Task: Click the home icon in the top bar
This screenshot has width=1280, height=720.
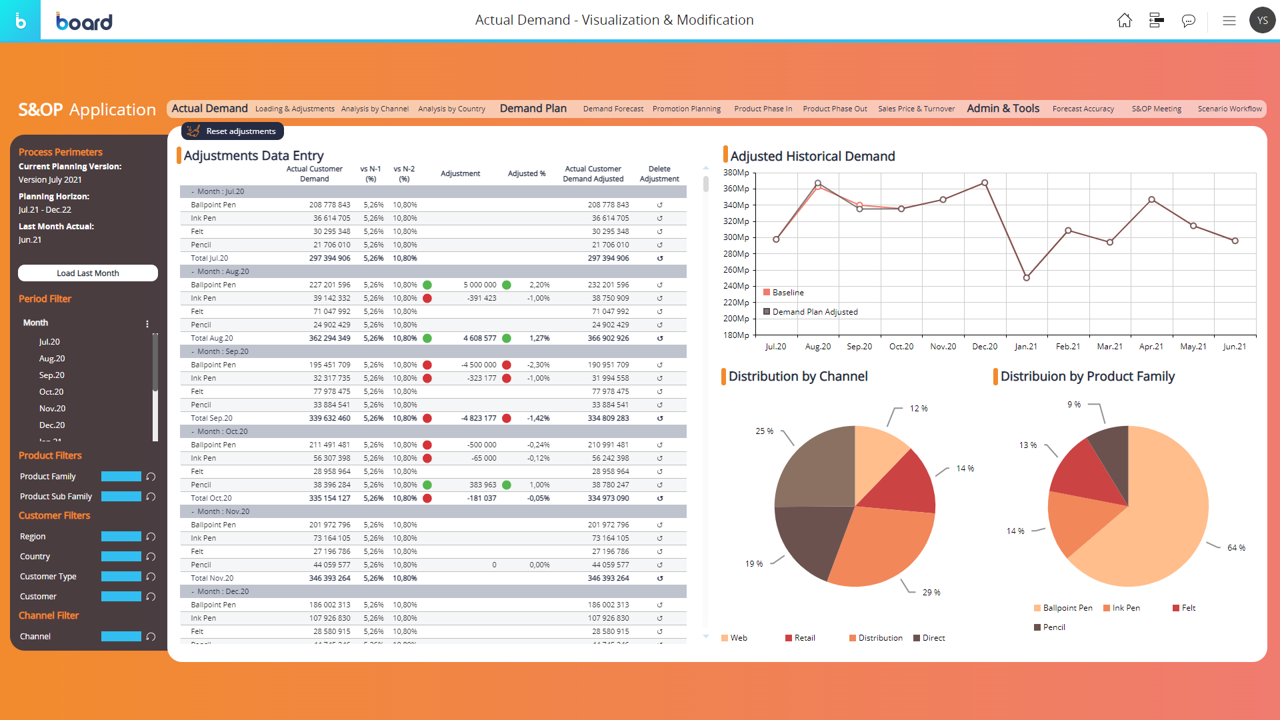Action: pos(1124,20)
